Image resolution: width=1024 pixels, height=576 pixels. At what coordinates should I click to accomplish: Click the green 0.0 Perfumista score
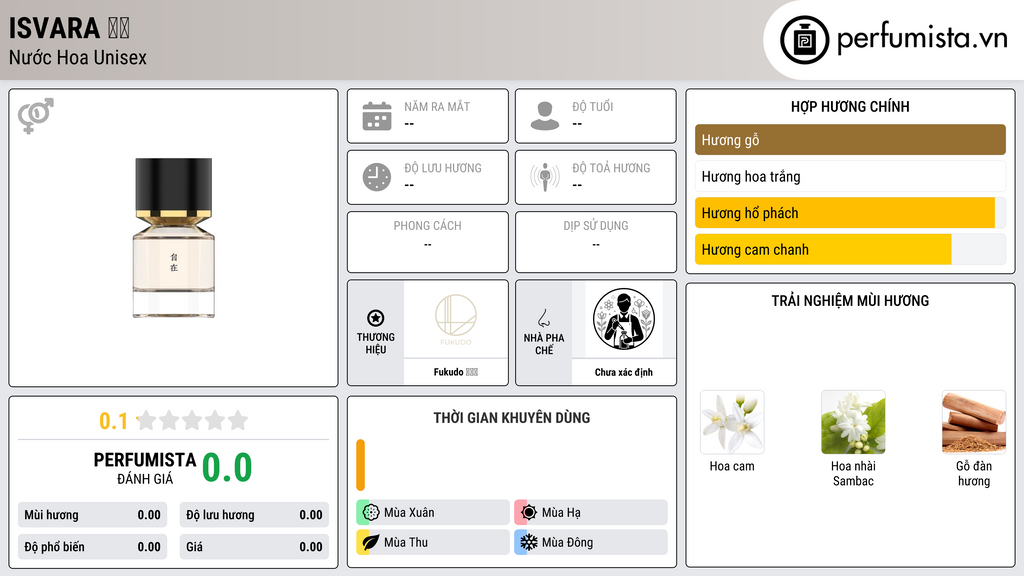(x=227, y=468)
